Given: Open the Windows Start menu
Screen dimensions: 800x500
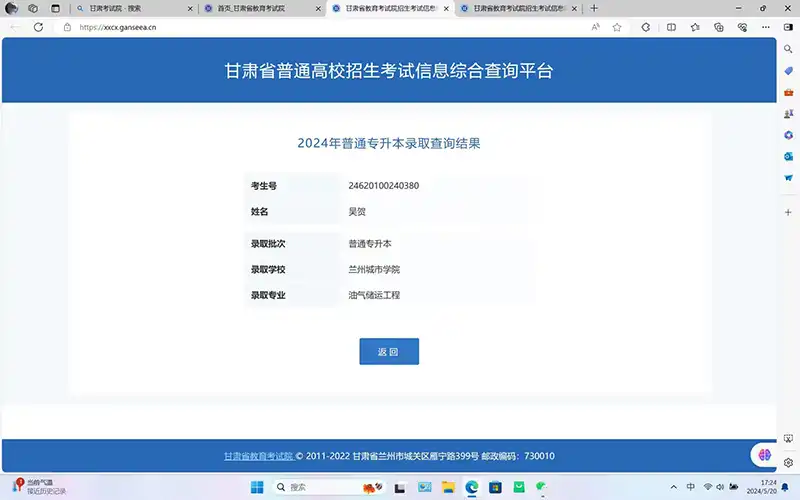Looking at the screenshot, I should [256, 487].
